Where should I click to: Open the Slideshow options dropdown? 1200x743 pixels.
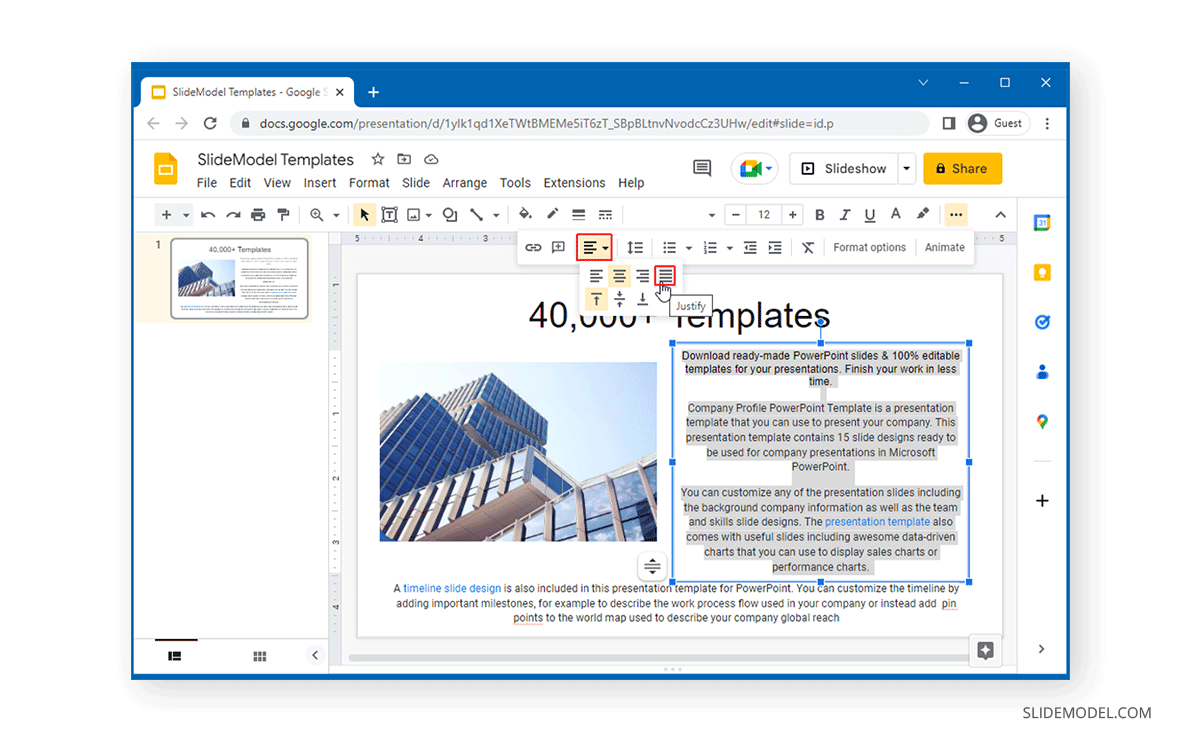(x=904, y=168)
